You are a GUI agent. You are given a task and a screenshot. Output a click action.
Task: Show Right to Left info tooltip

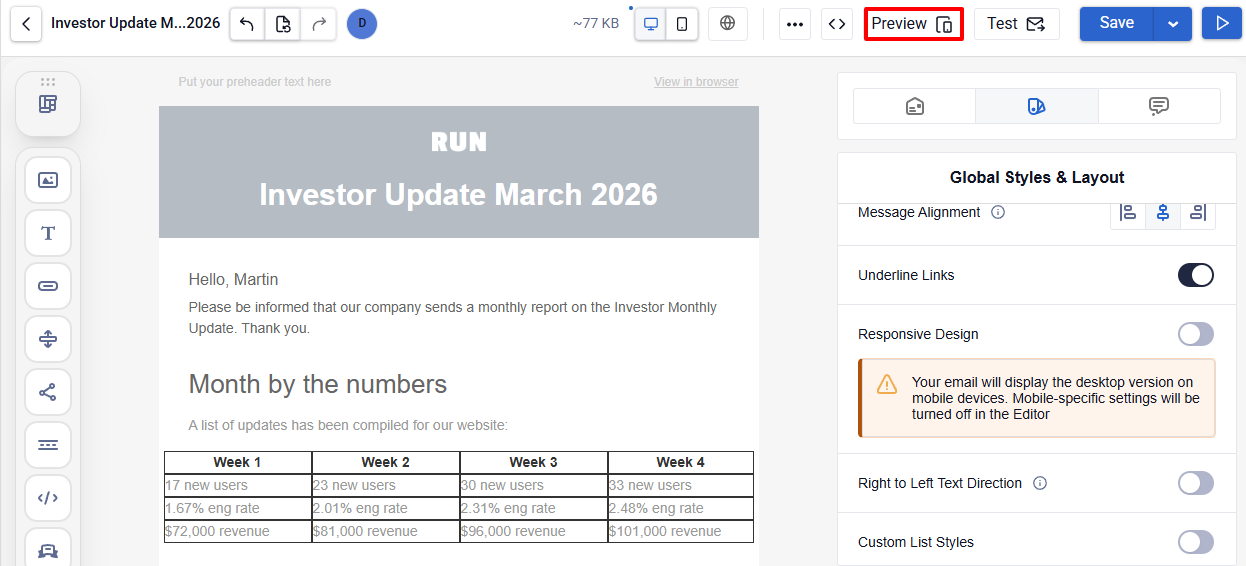1040,483
